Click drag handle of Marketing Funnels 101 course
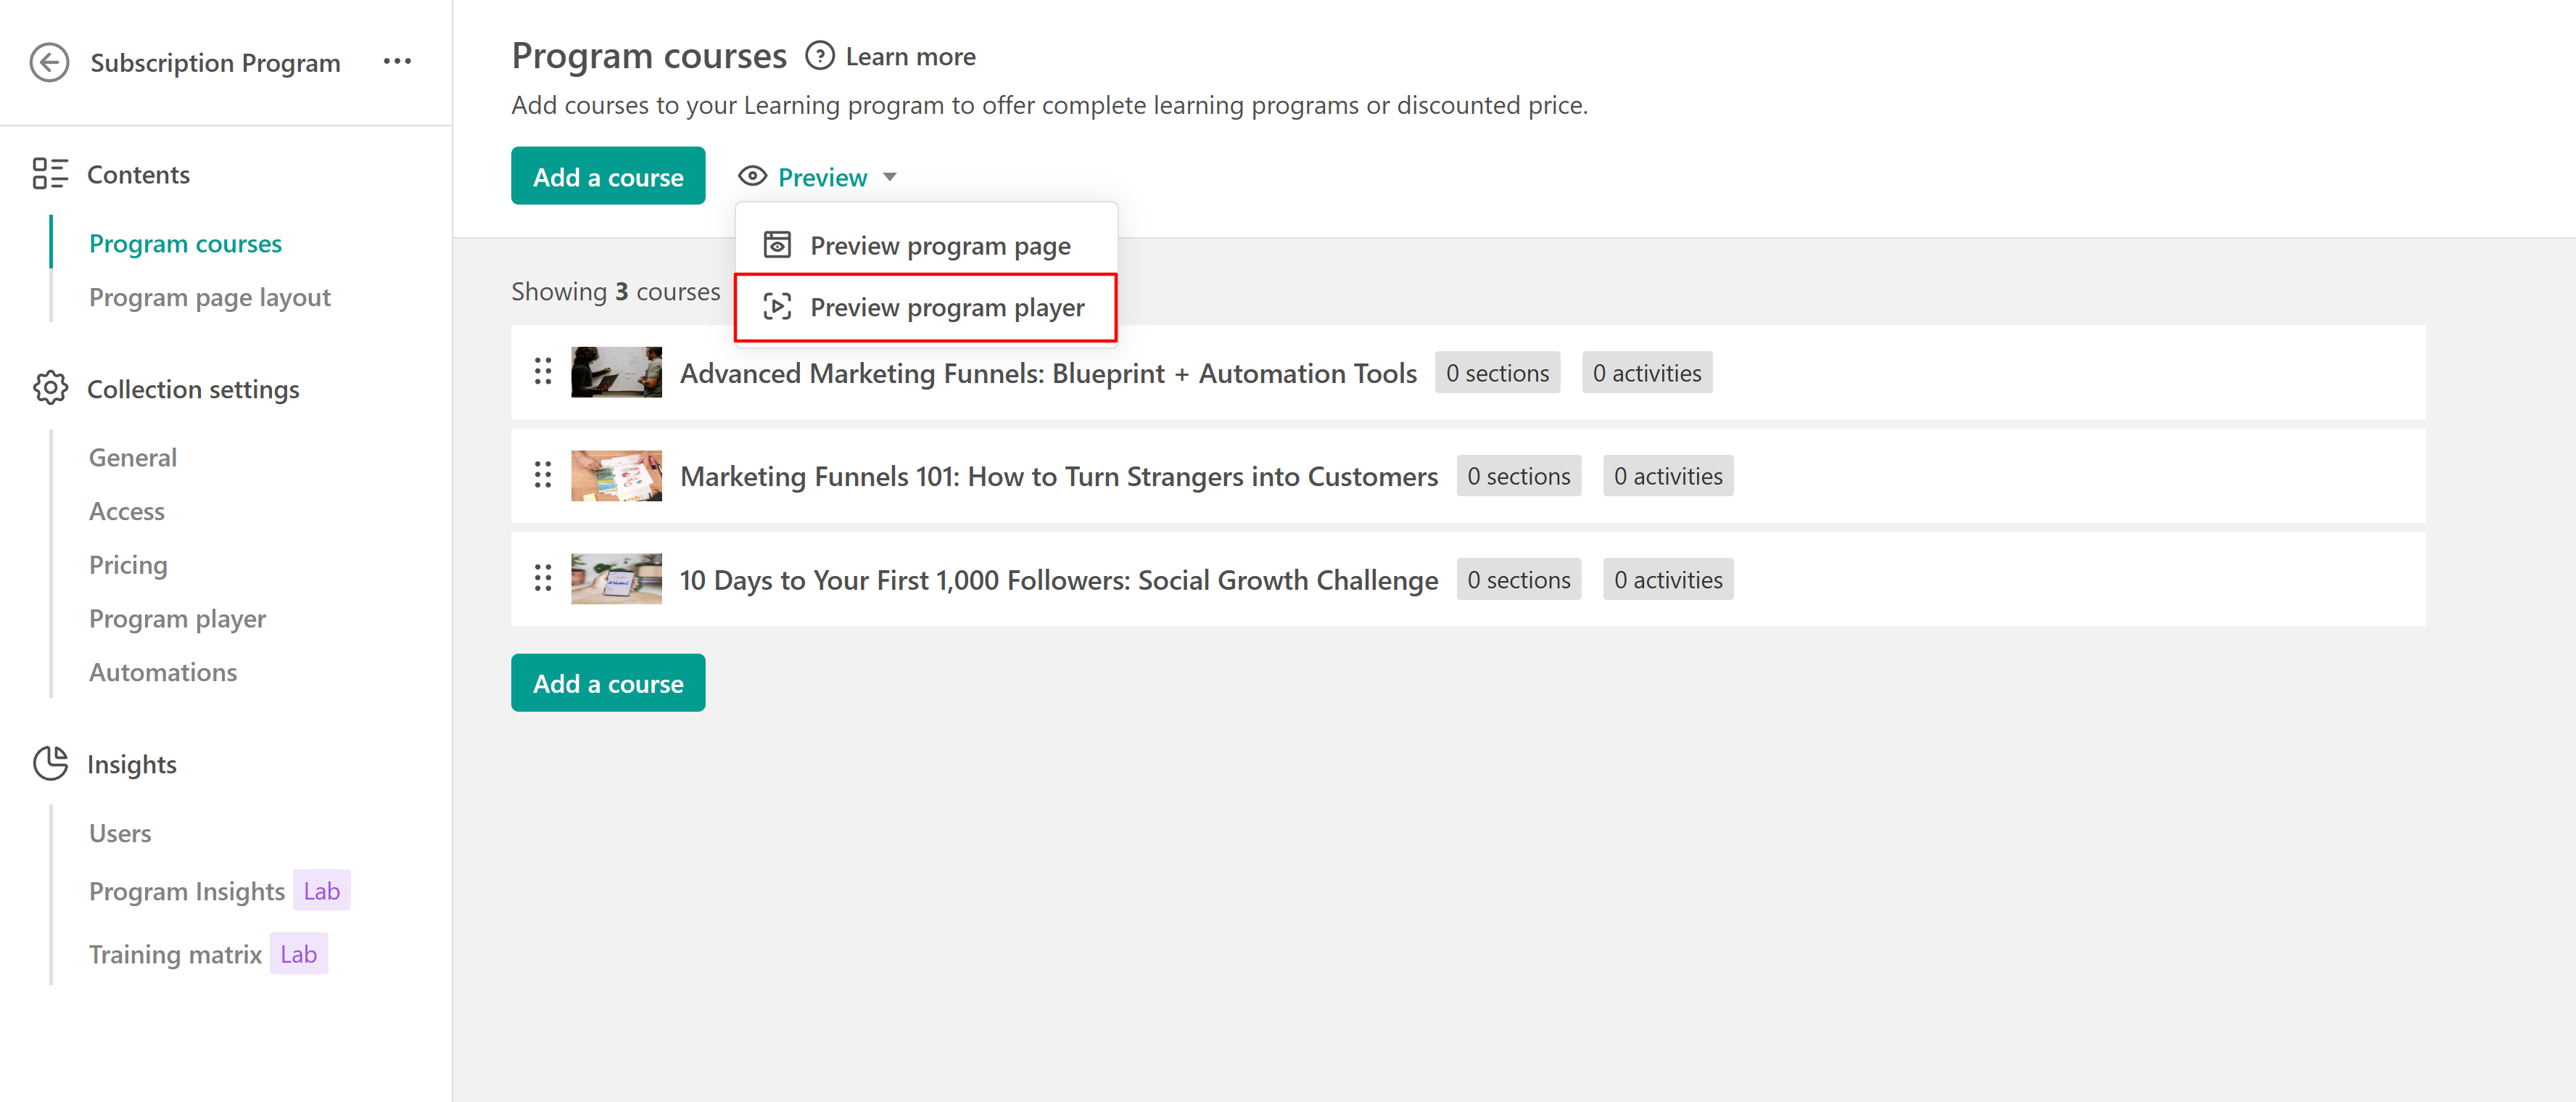This screenshot has height=1102, width=2576. (x=542, y=475)
